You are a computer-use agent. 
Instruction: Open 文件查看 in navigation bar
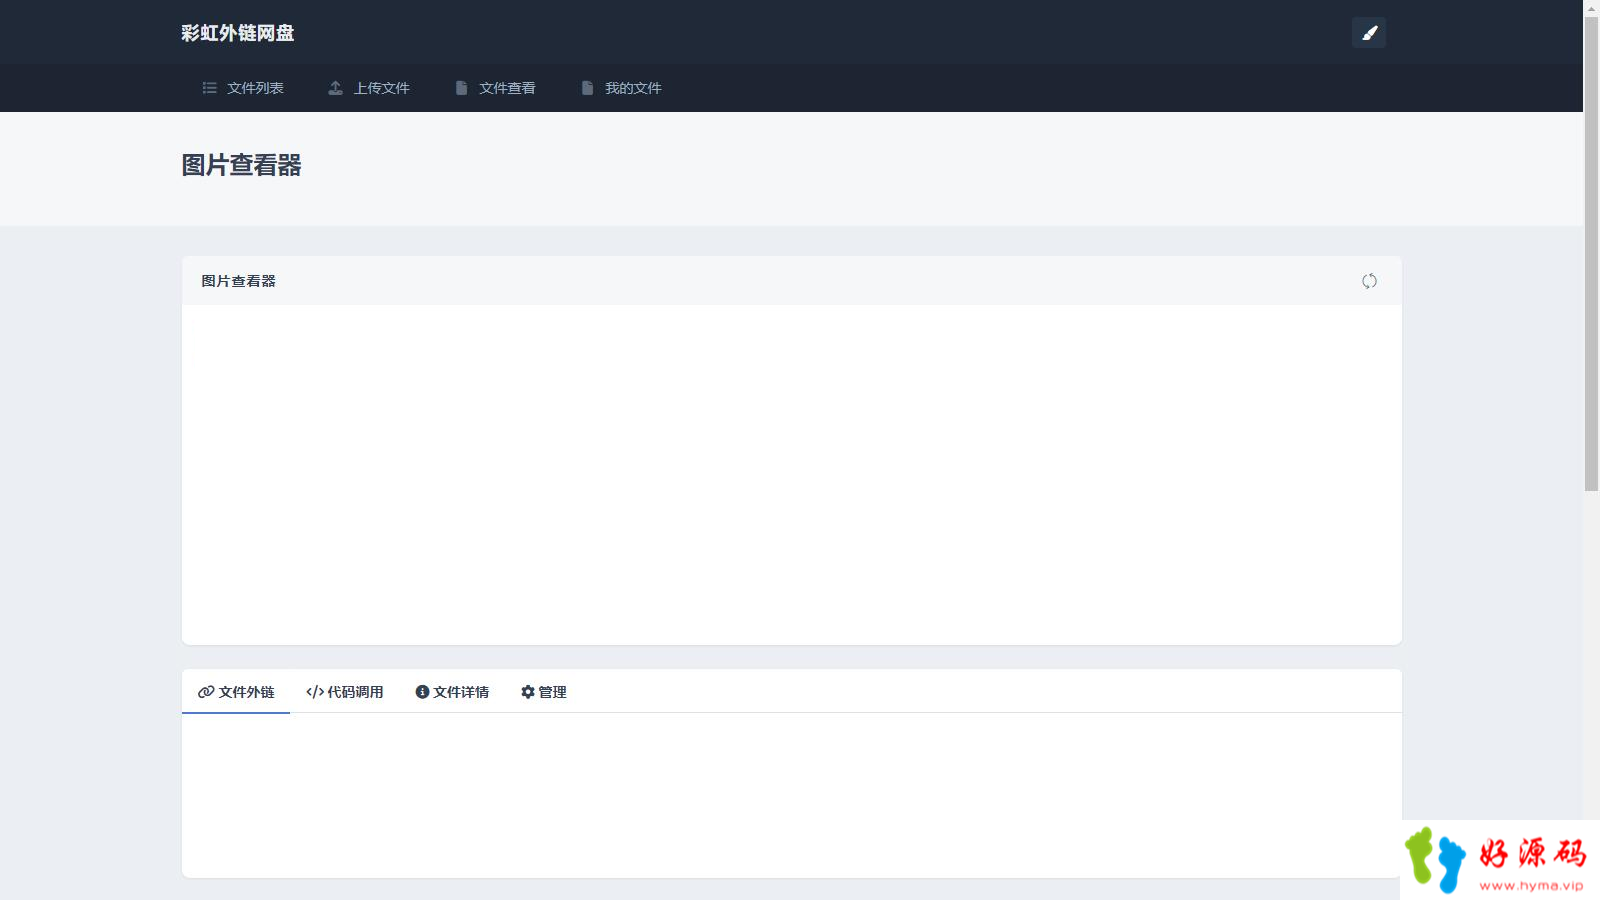click(495, 88)
